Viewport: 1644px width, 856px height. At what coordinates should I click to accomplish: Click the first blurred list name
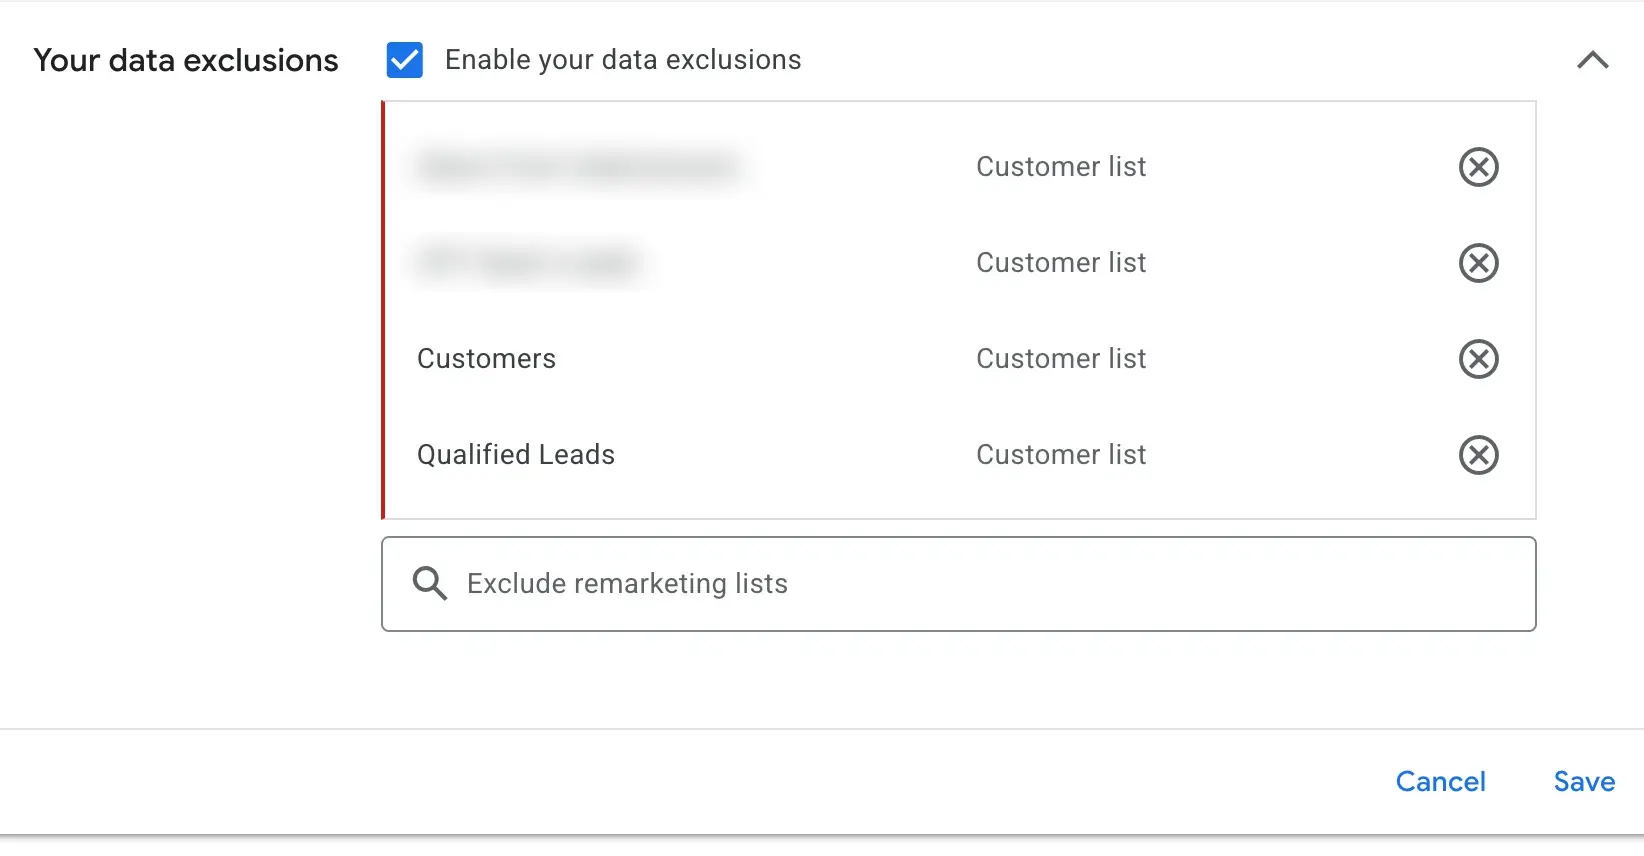[578, 166]
